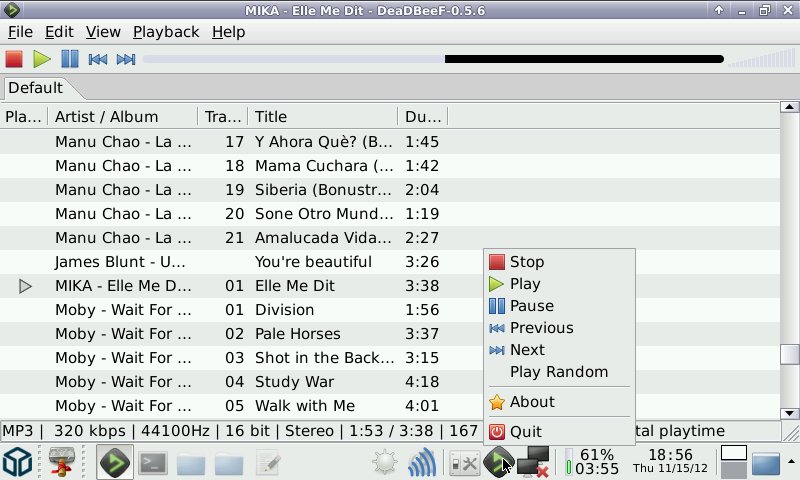Choose Play in the tray context menu

coord(559,284)
